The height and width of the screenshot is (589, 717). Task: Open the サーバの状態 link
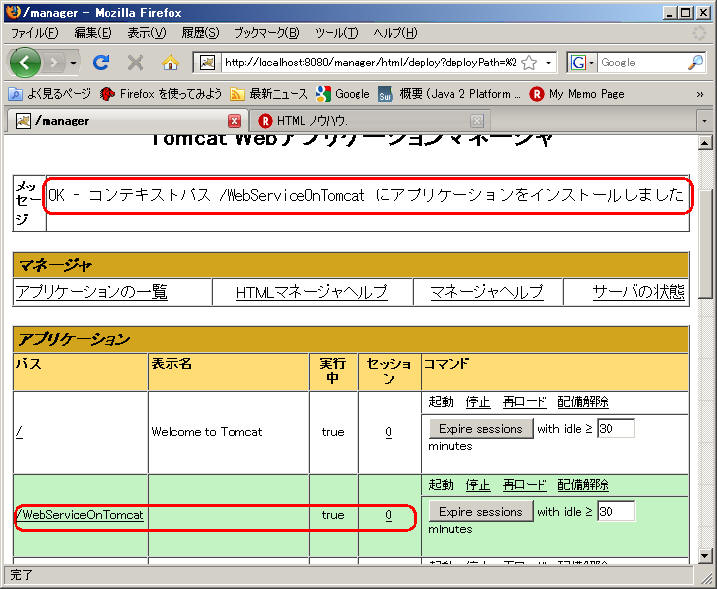tap(638, 292)
